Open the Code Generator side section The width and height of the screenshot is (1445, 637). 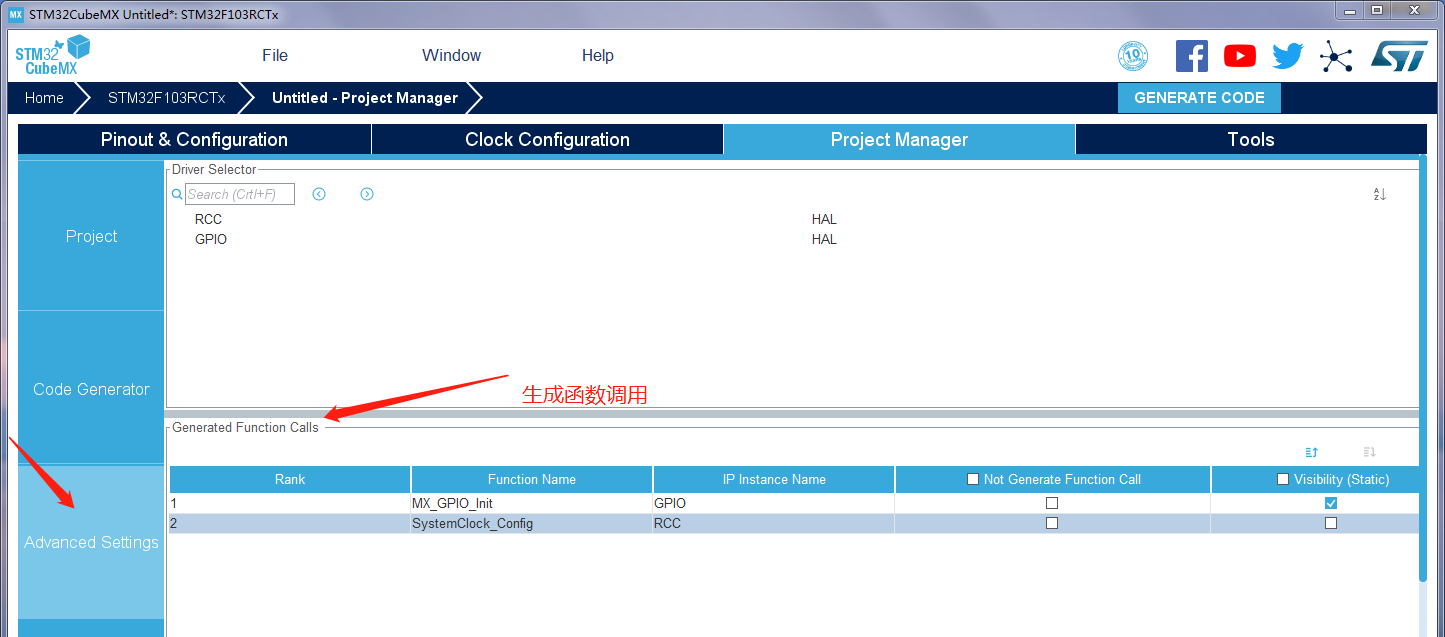[x=91, y=389]
